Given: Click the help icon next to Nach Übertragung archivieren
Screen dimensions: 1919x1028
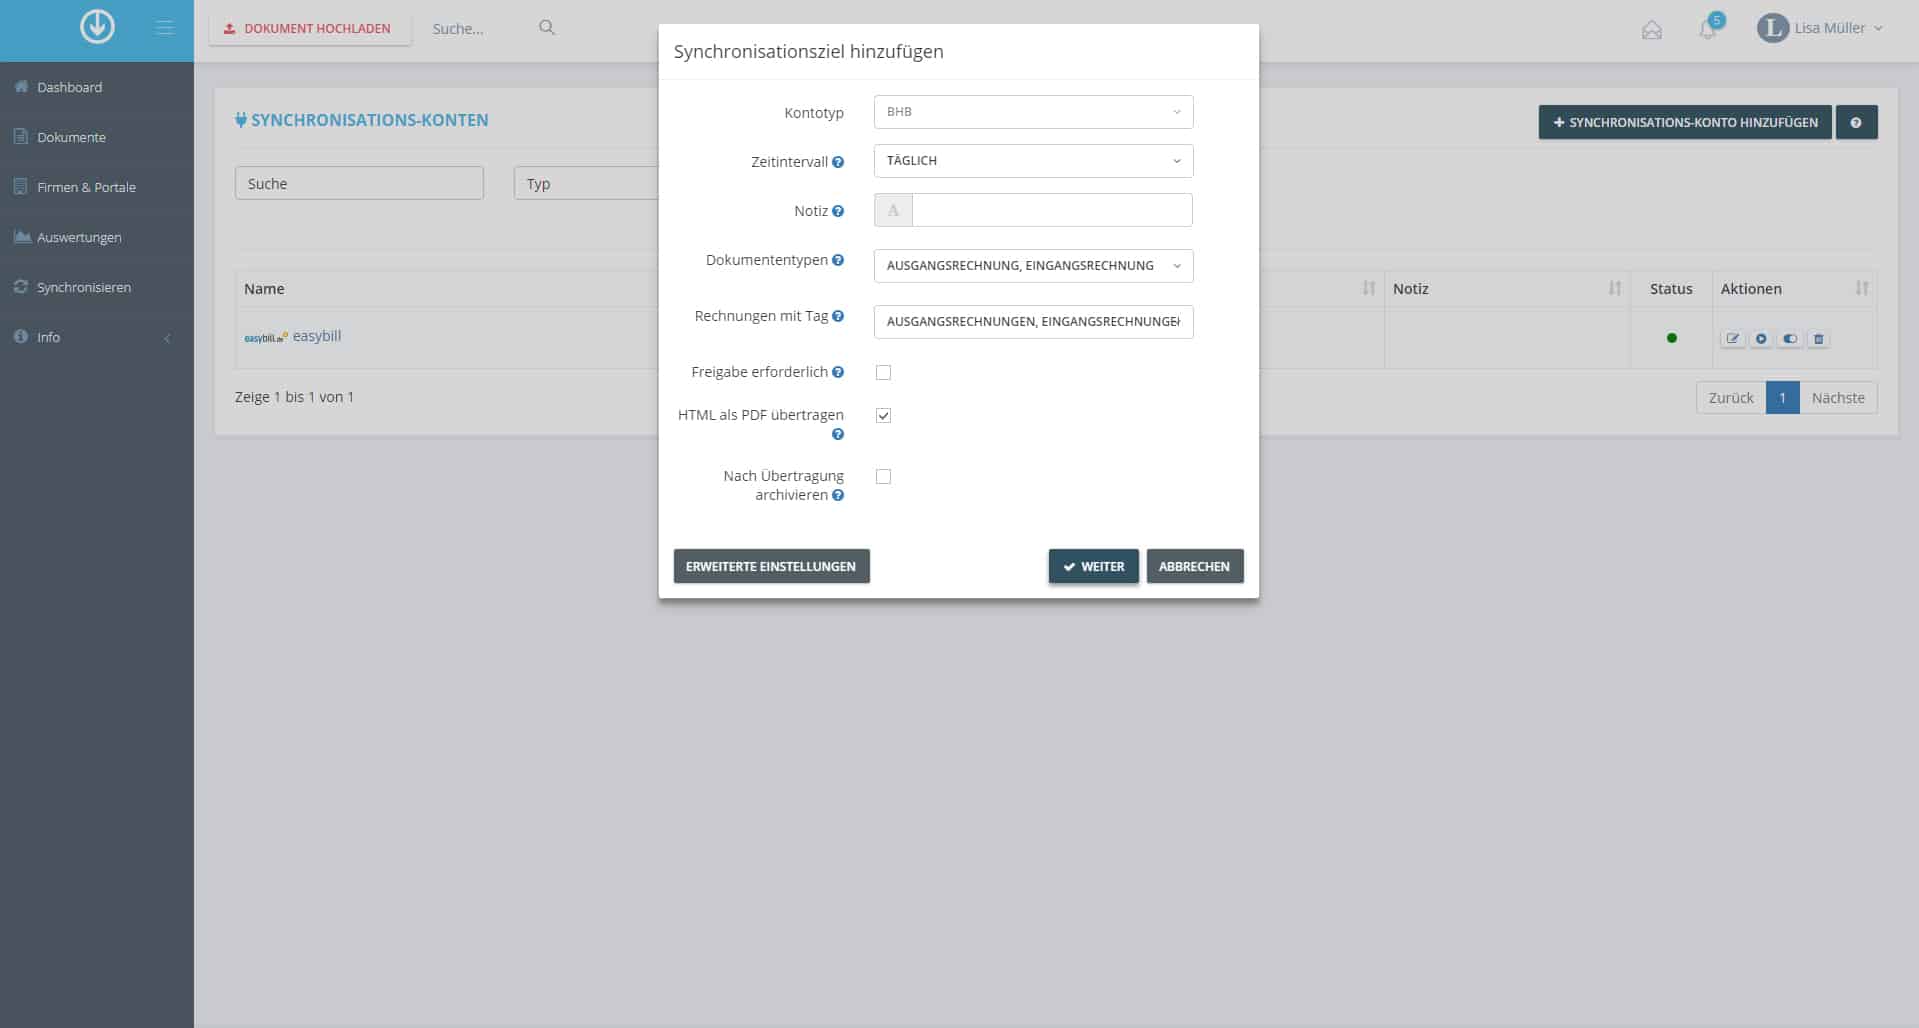Looking at the screenshot, I should point(838,495).
